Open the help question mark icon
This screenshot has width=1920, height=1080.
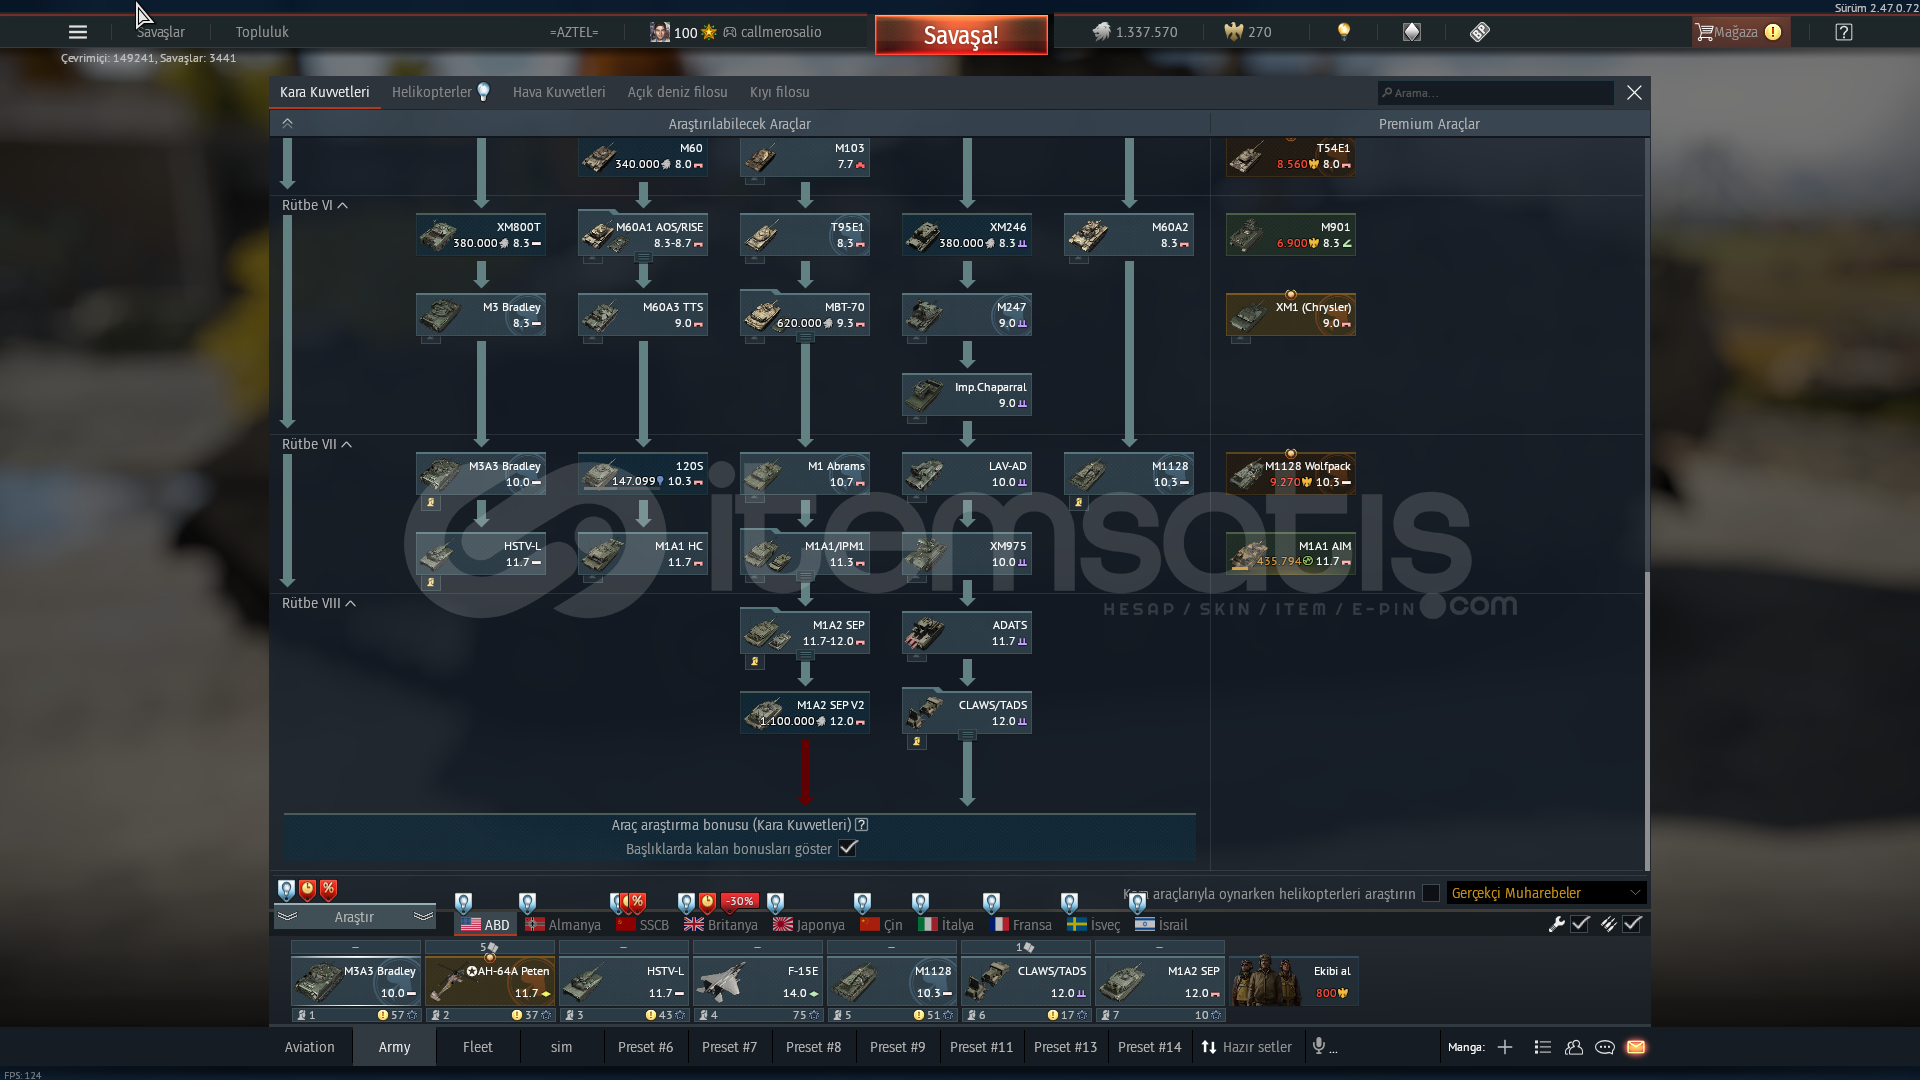[x=1844, y=32]
